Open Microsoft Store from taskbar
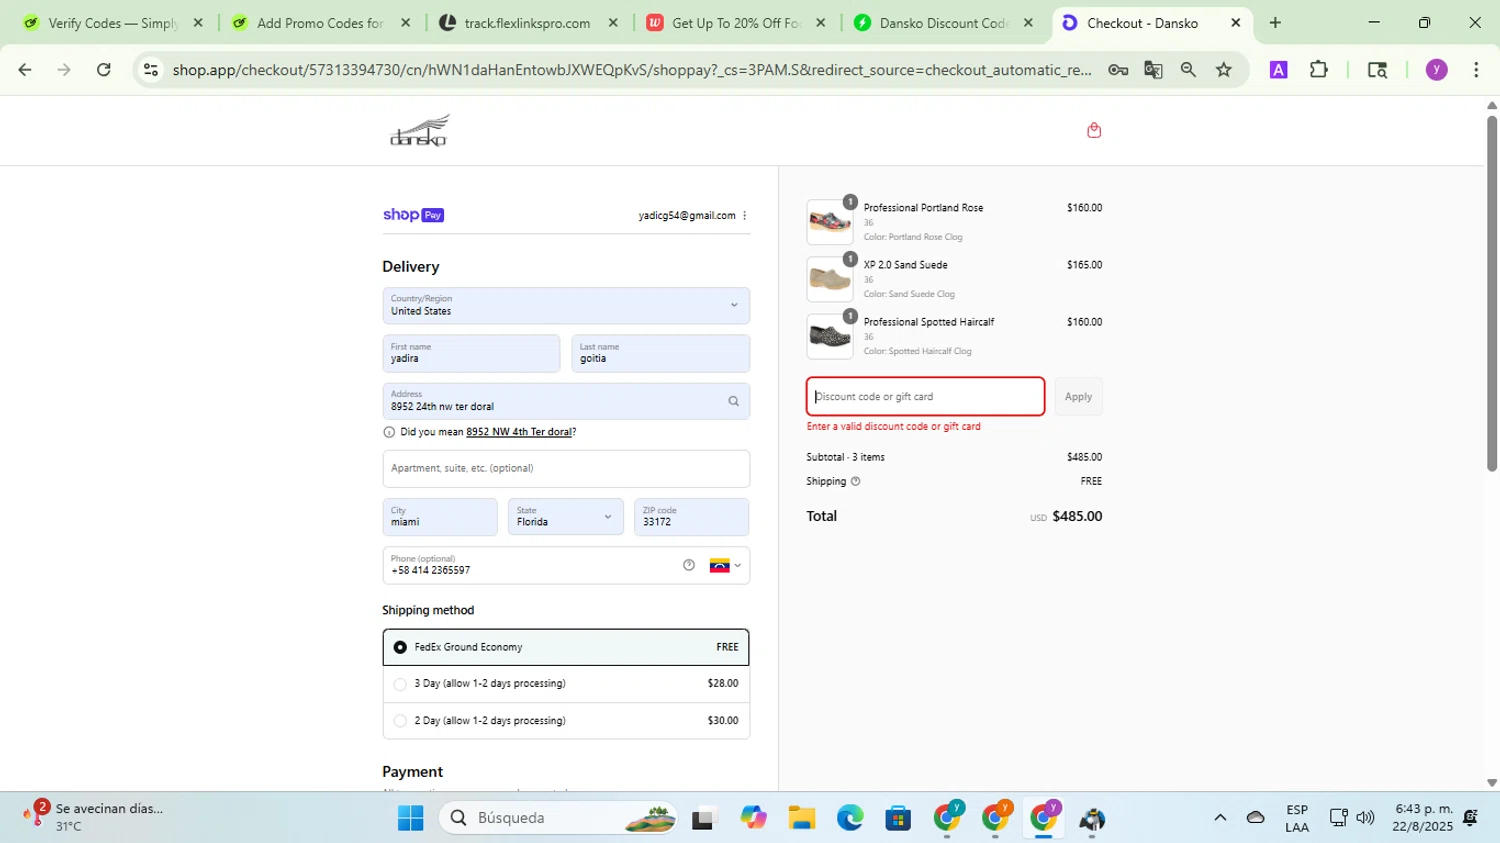1500x843 pixels. [x=898, y=818]
